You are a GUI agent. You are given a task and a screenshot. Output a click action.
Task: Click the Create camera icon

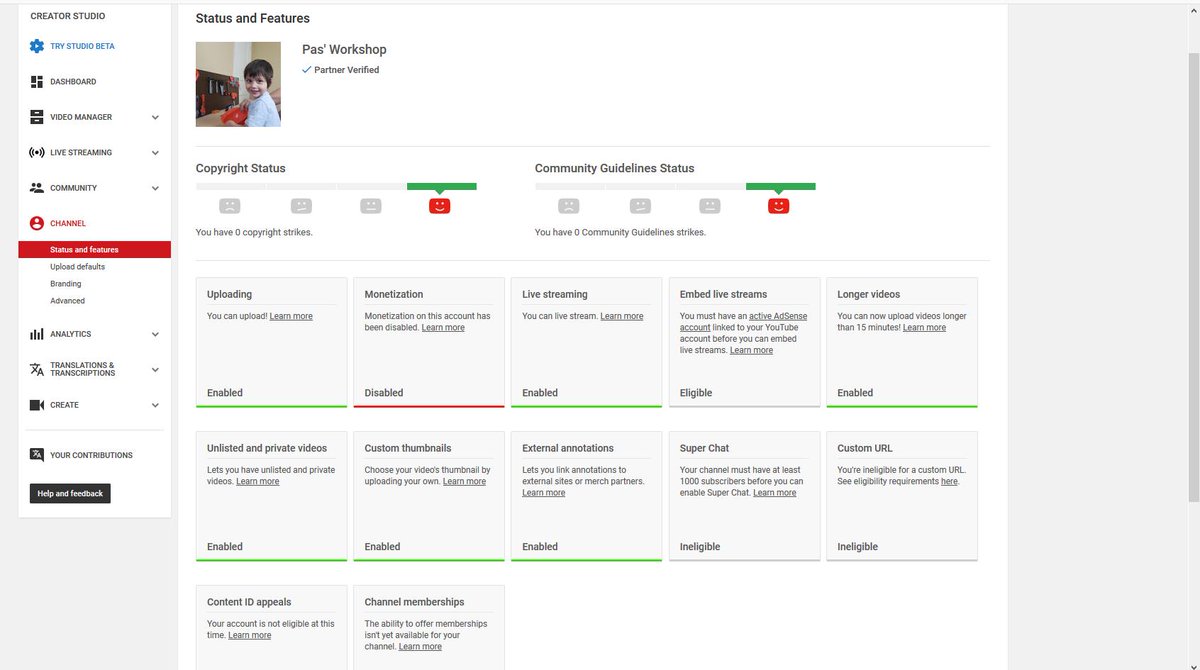(x=37, y=405)
